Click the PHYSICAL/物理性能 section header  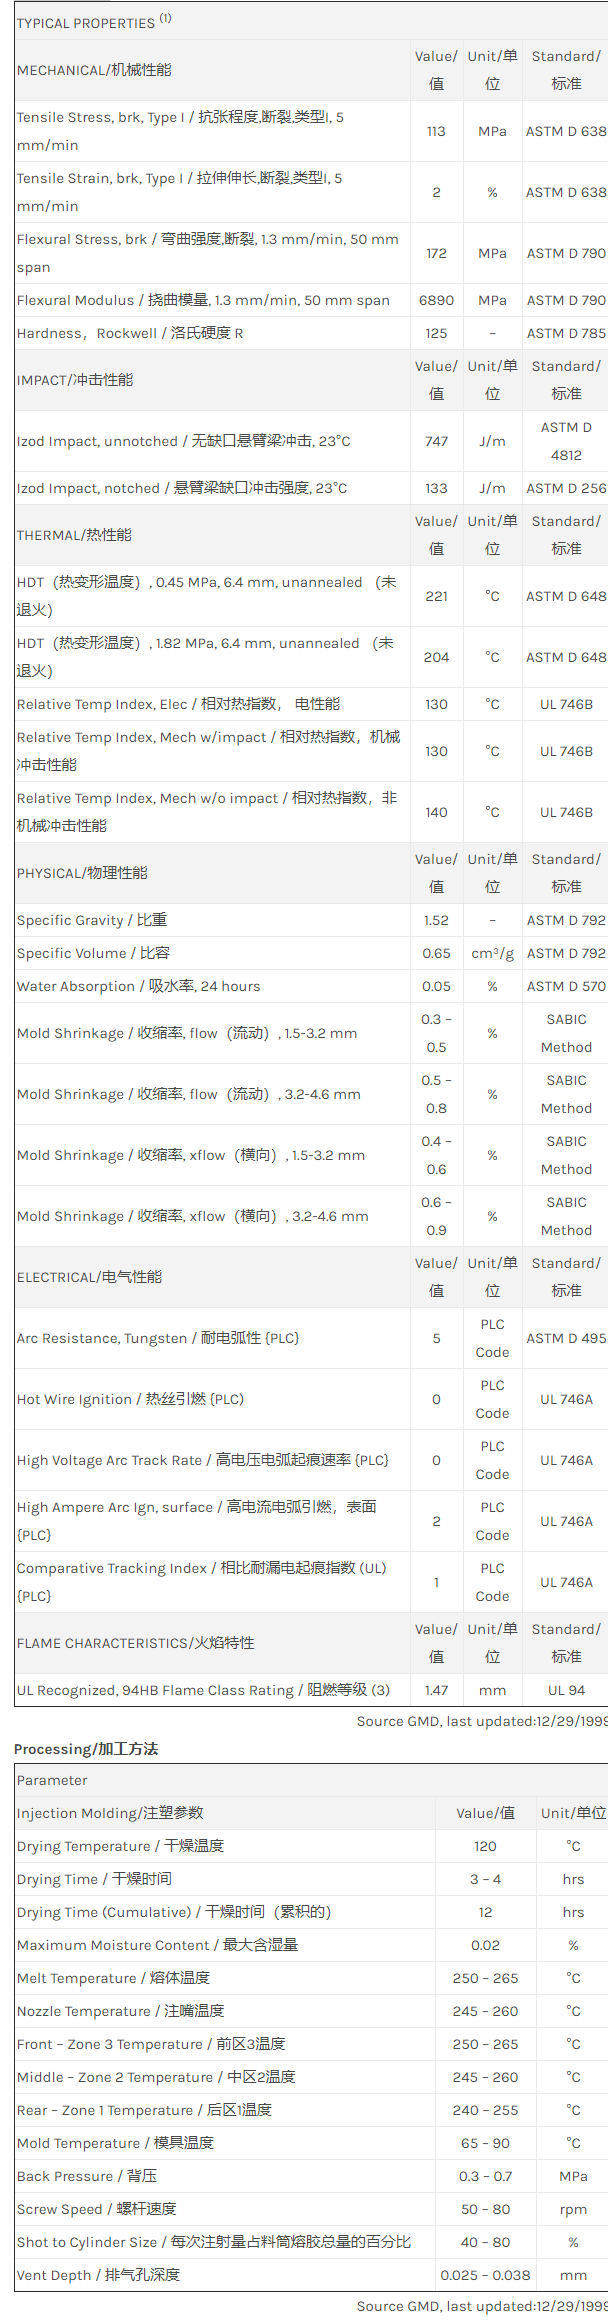click(82, 873)
